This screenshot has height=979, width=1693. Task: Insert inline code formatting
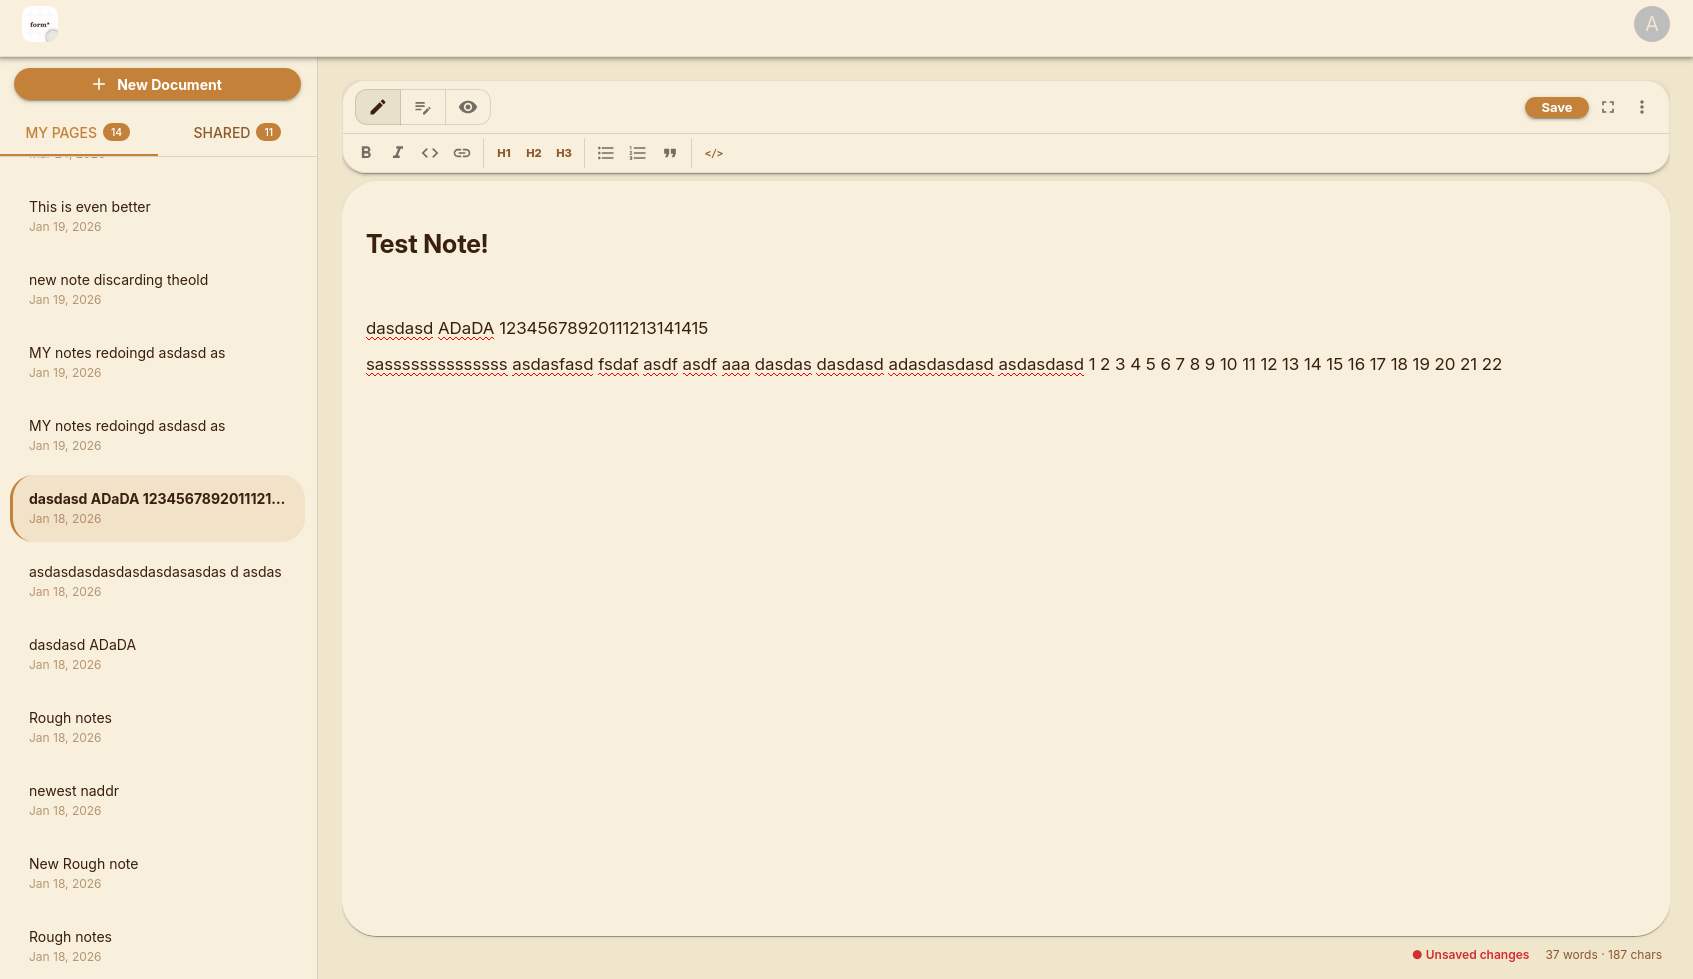(x=430, y=153)
